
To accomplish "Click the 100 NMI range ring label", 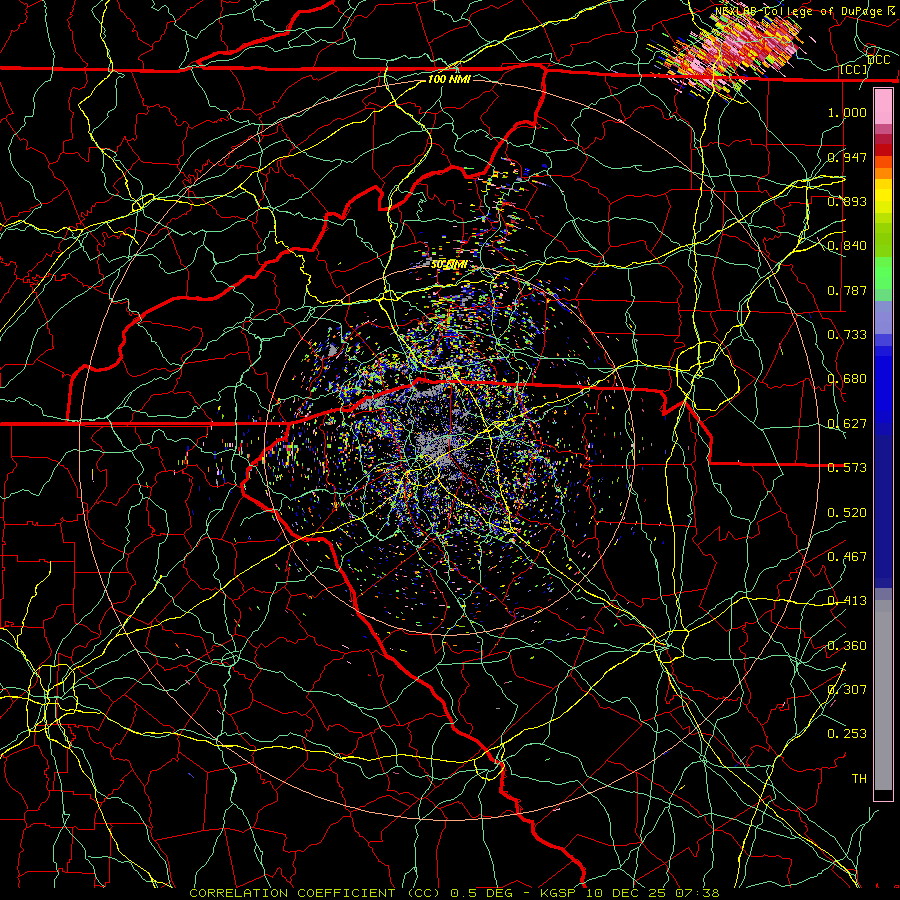I will [x=449, y=79].
